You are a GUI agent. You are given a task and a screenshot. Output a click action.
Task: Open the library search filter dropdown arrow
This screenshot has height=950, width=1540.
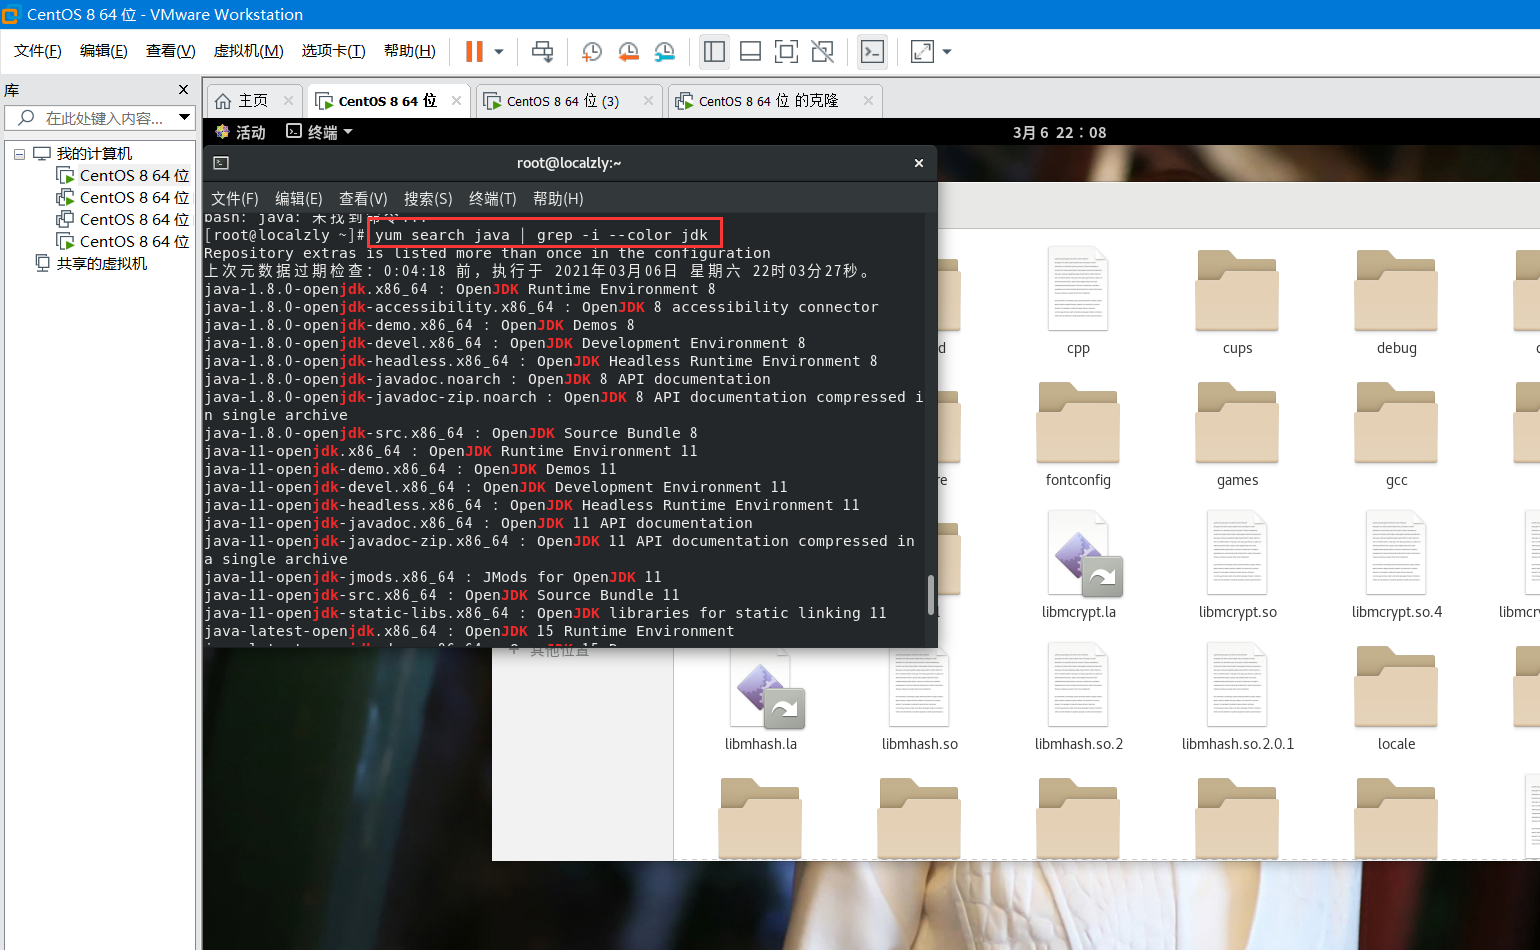pos(184,118)
